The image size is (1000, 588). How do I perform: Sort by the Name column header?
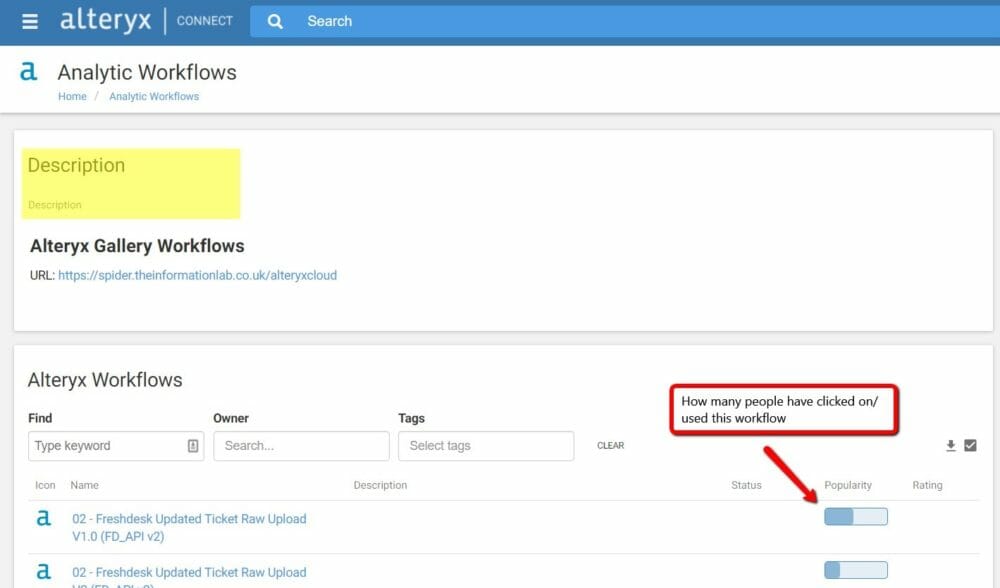[x=84, y=485]
